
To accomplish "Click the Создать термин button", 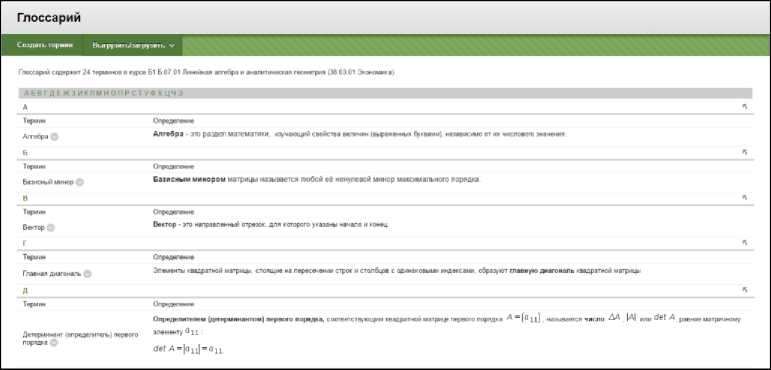I will pyautogui.click(x=45, y=45).
